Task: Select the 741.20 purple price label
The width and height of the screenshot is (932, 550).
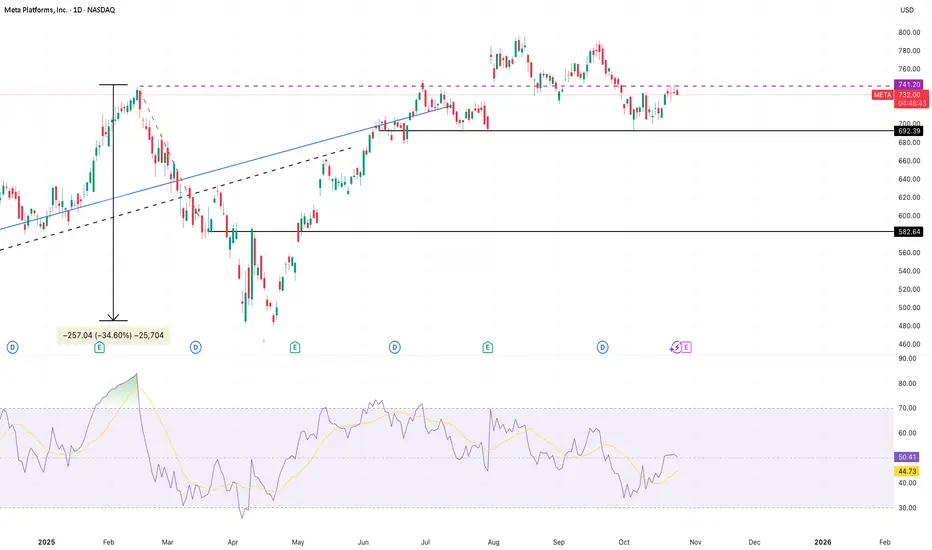Action: (x=909, y=85)
